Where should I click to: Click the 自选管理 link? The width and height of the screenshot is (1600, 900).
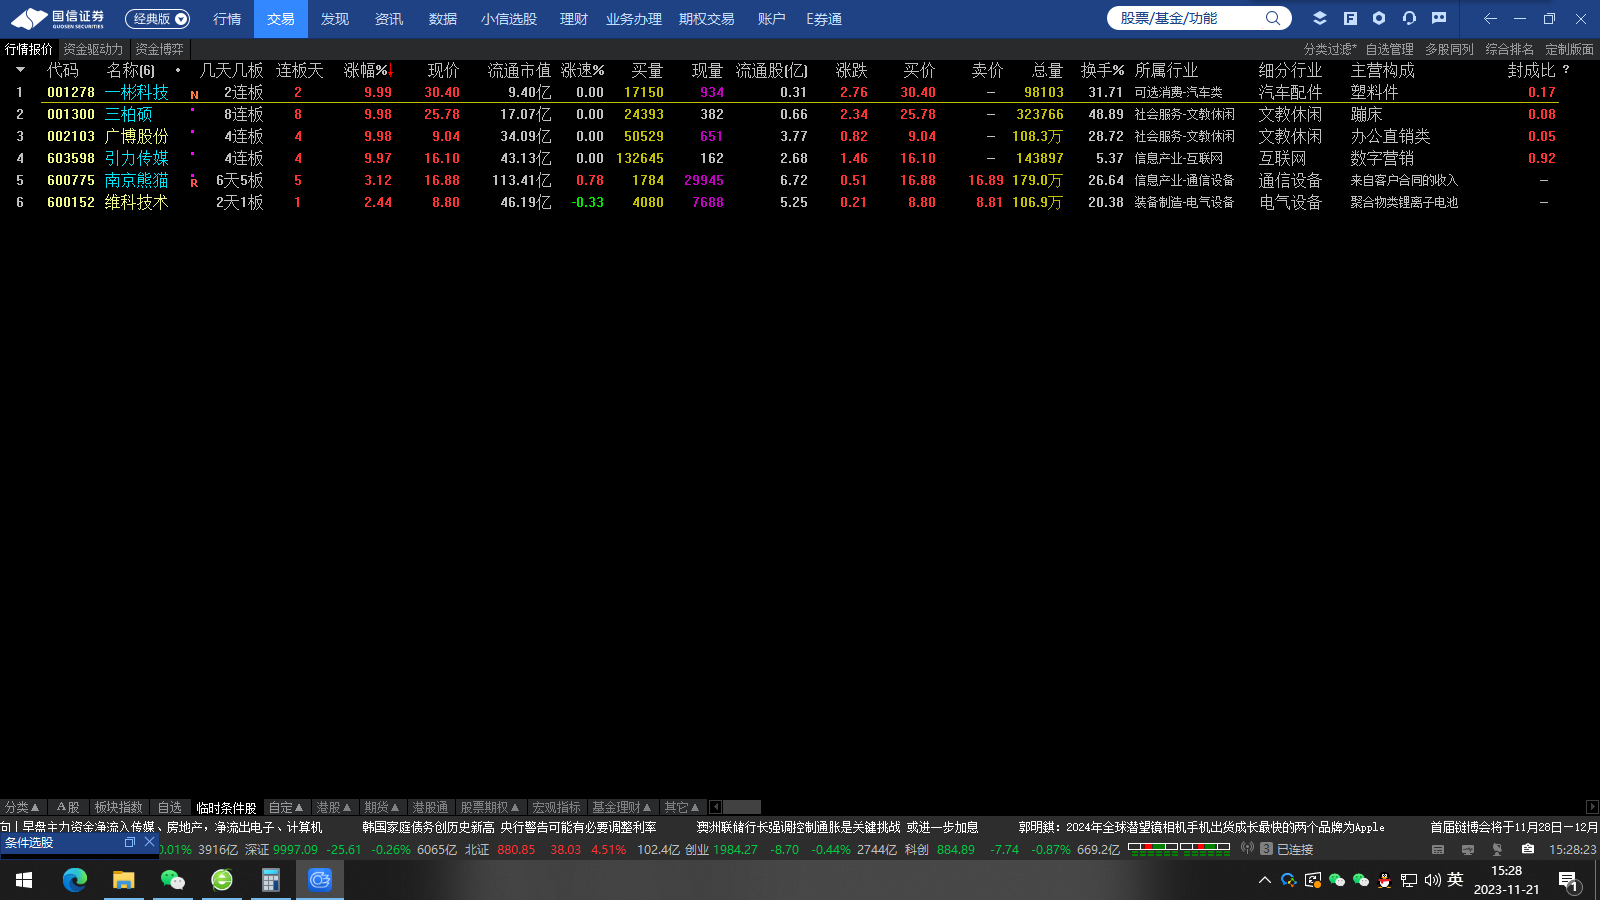1389,49
